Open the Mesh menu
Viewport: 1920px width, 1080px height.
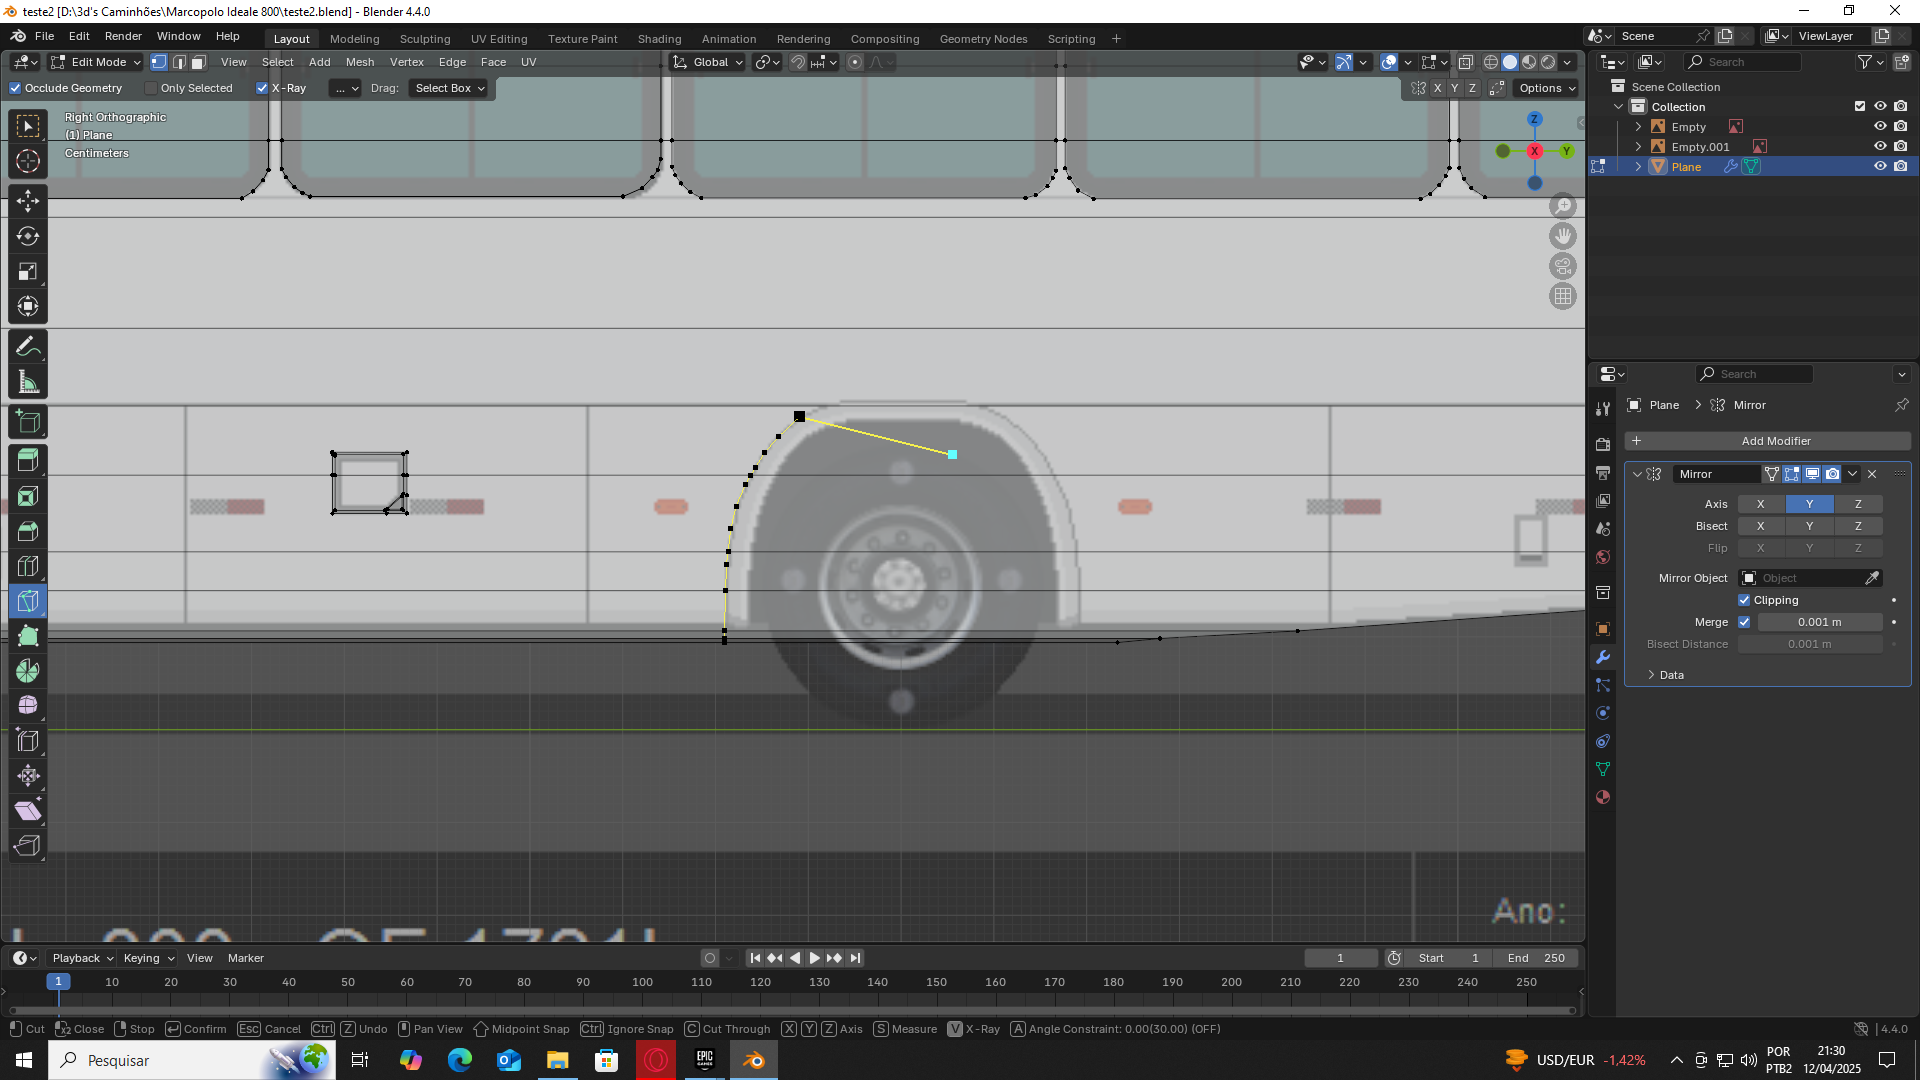click(x=360, y=62)
